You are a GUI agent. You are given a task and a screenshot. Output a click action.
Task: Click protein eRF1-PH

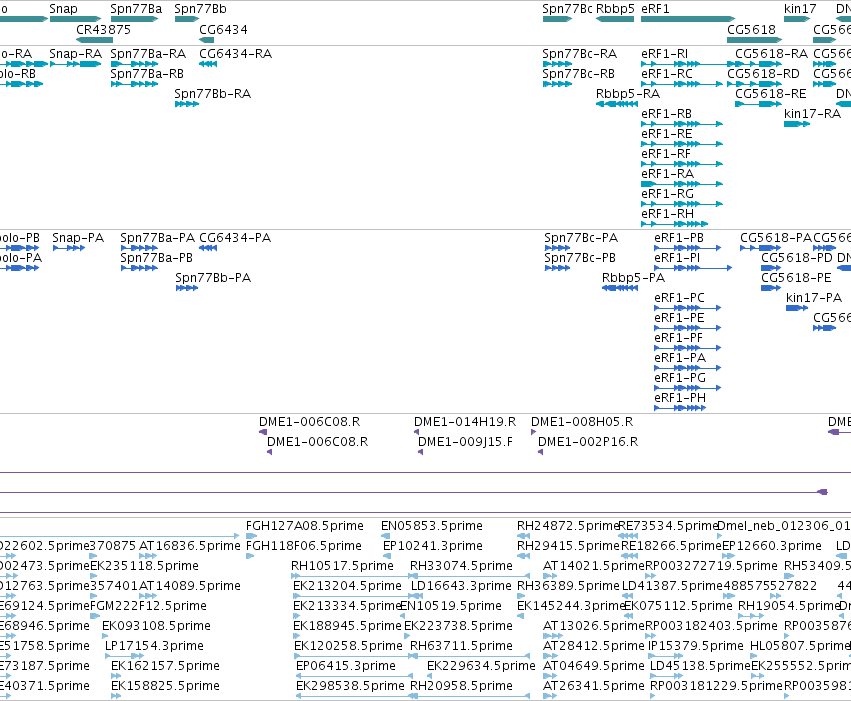680,408
